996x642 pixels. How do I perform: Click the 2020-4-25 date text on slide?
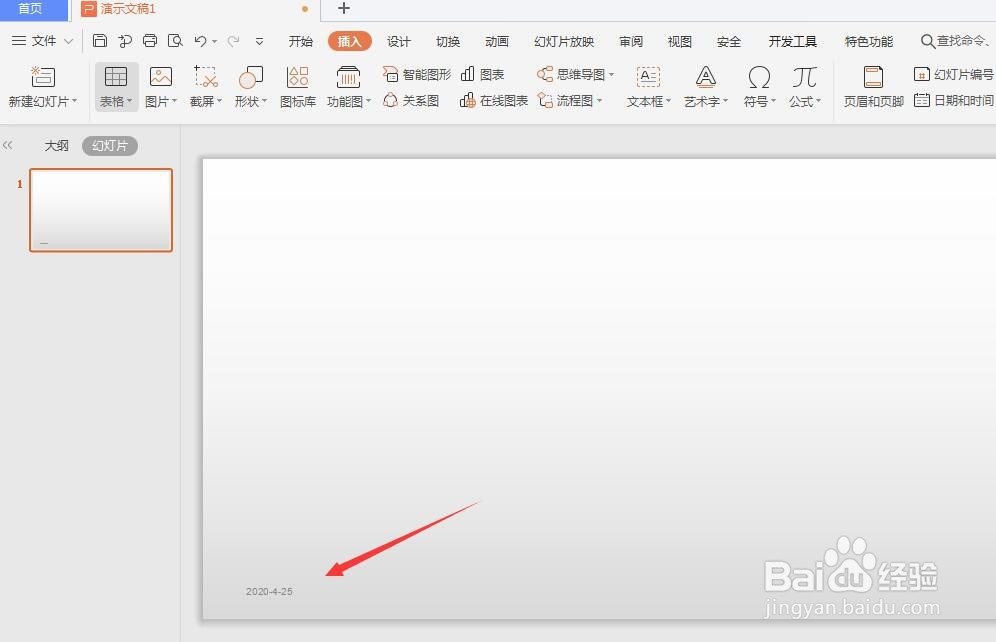pos(269,591)
